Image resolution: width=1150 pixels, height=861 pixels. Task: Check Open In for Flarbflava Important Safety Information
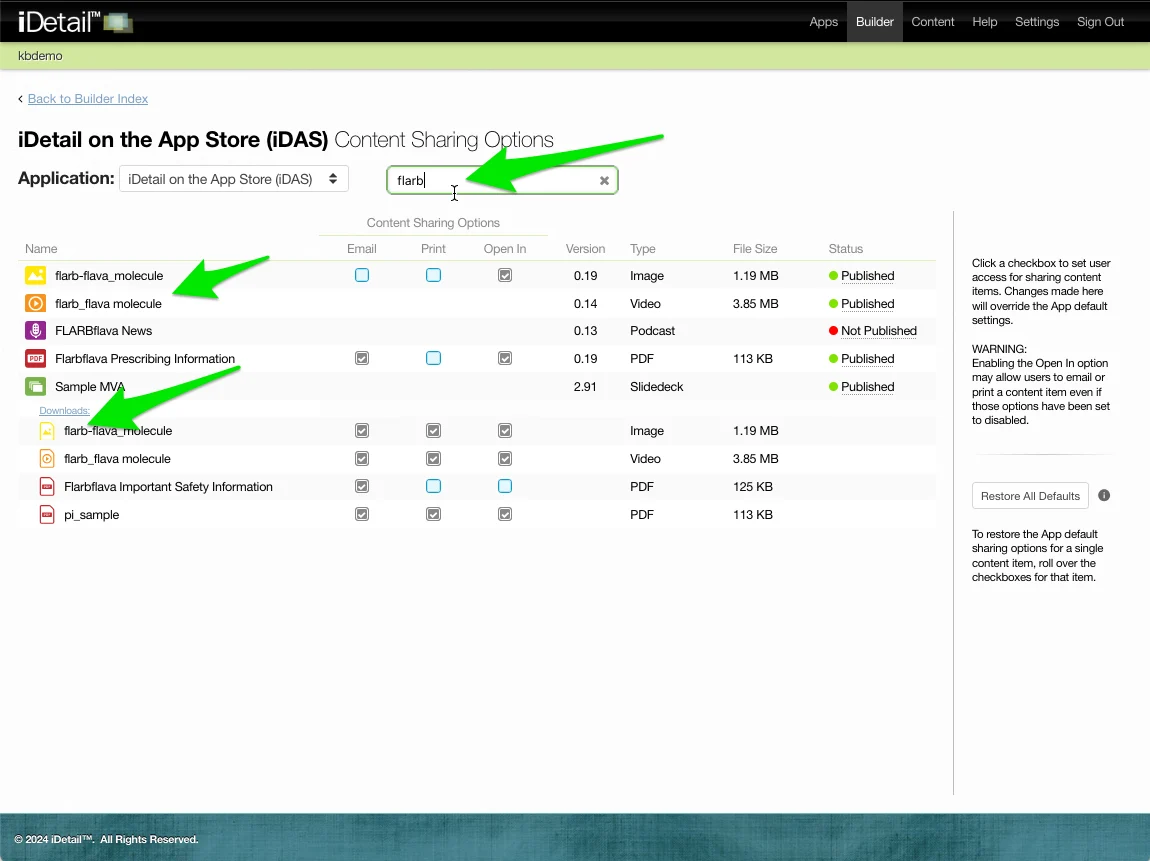(x=505, y=486)
